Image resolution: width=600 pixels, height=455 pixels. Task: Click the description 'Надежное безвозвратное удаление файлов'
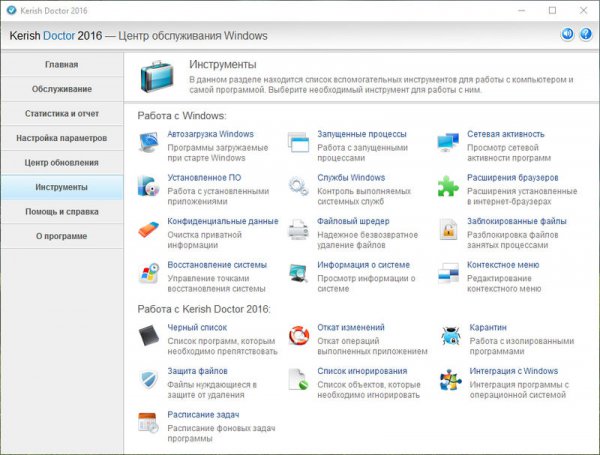[x=367, y=240]
